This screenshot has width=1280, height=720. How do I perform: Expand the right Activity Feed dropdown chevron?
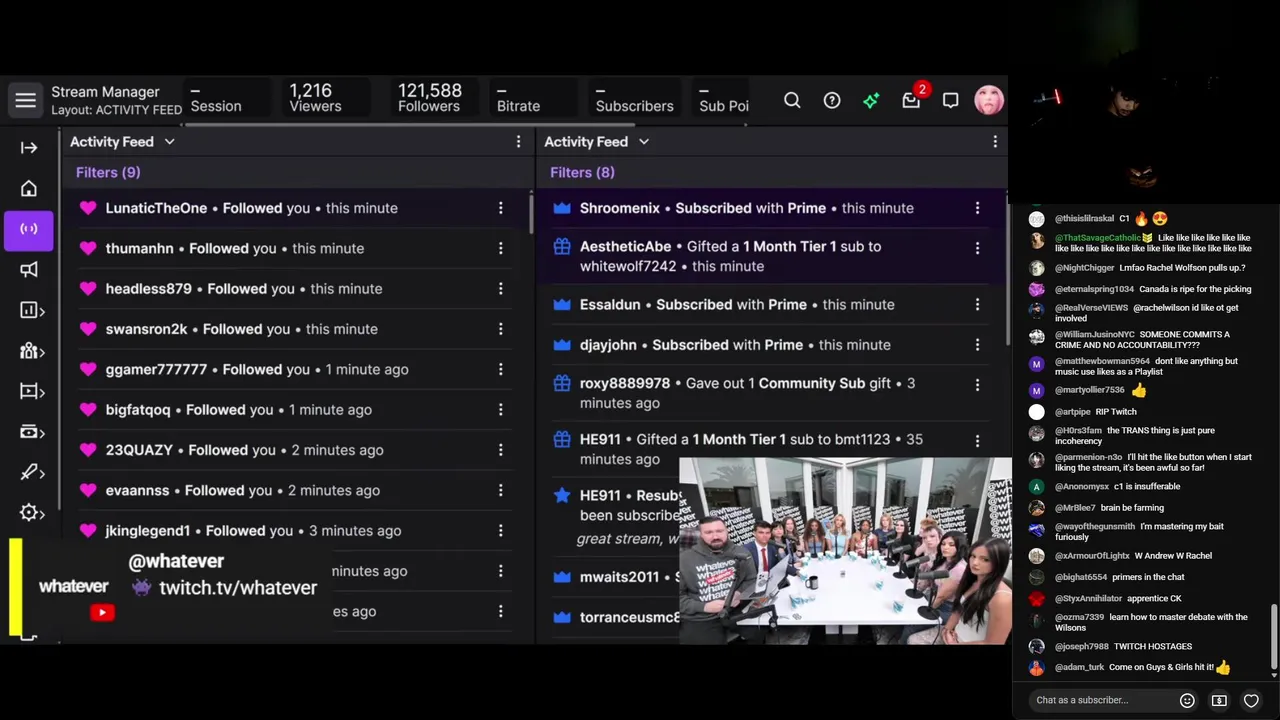pos(643,142)
